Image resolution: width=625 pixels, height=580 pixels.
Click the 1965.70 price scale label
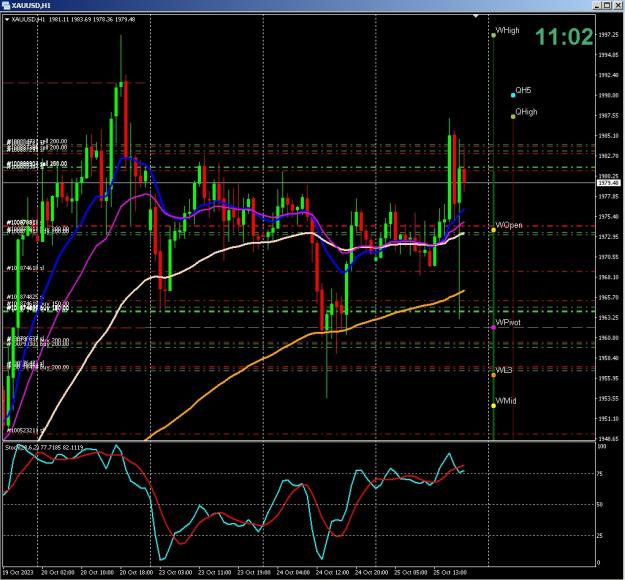(608, 297)
